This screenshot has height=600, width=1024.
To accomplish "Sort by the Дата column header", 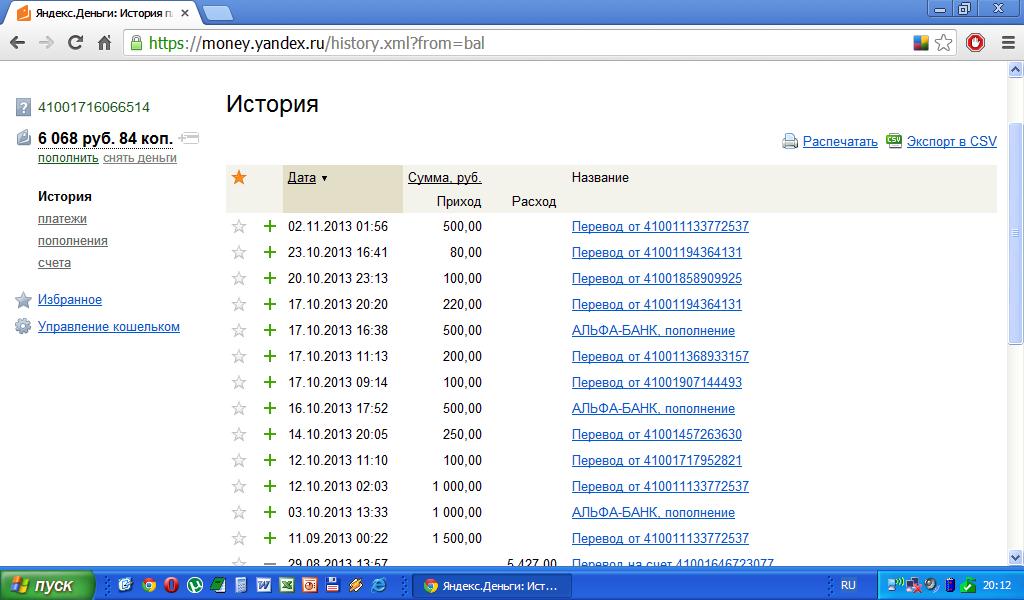I will (301, 178).
